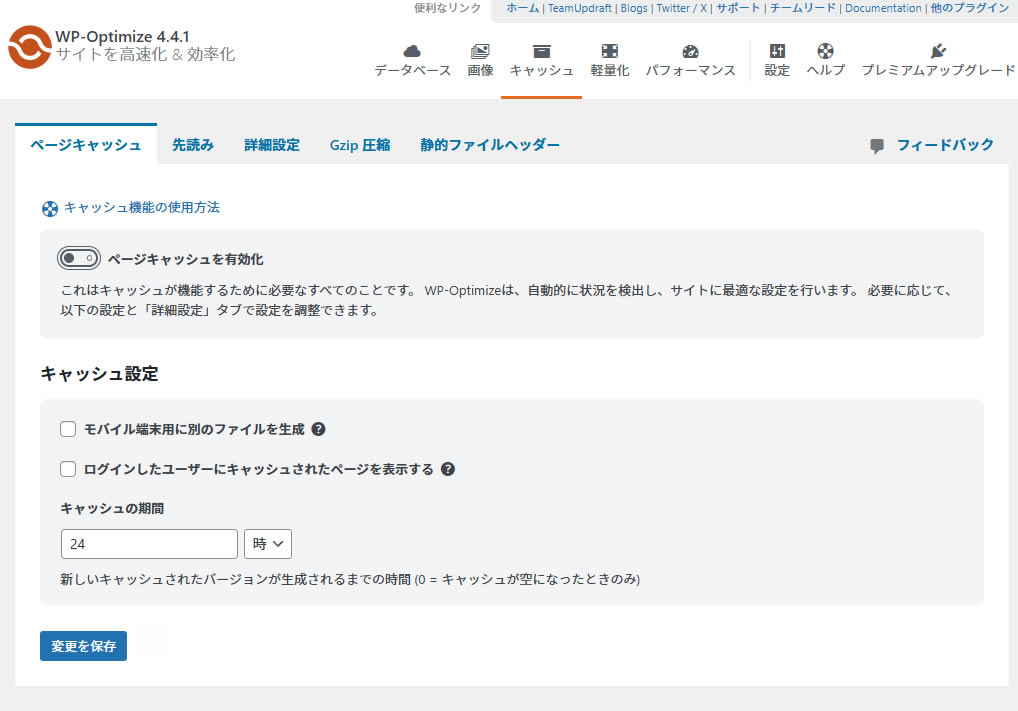Switch to the Gzip 圧縮 tab
The height and width of the screenshot is (711, 1018).
click(360, 145)
